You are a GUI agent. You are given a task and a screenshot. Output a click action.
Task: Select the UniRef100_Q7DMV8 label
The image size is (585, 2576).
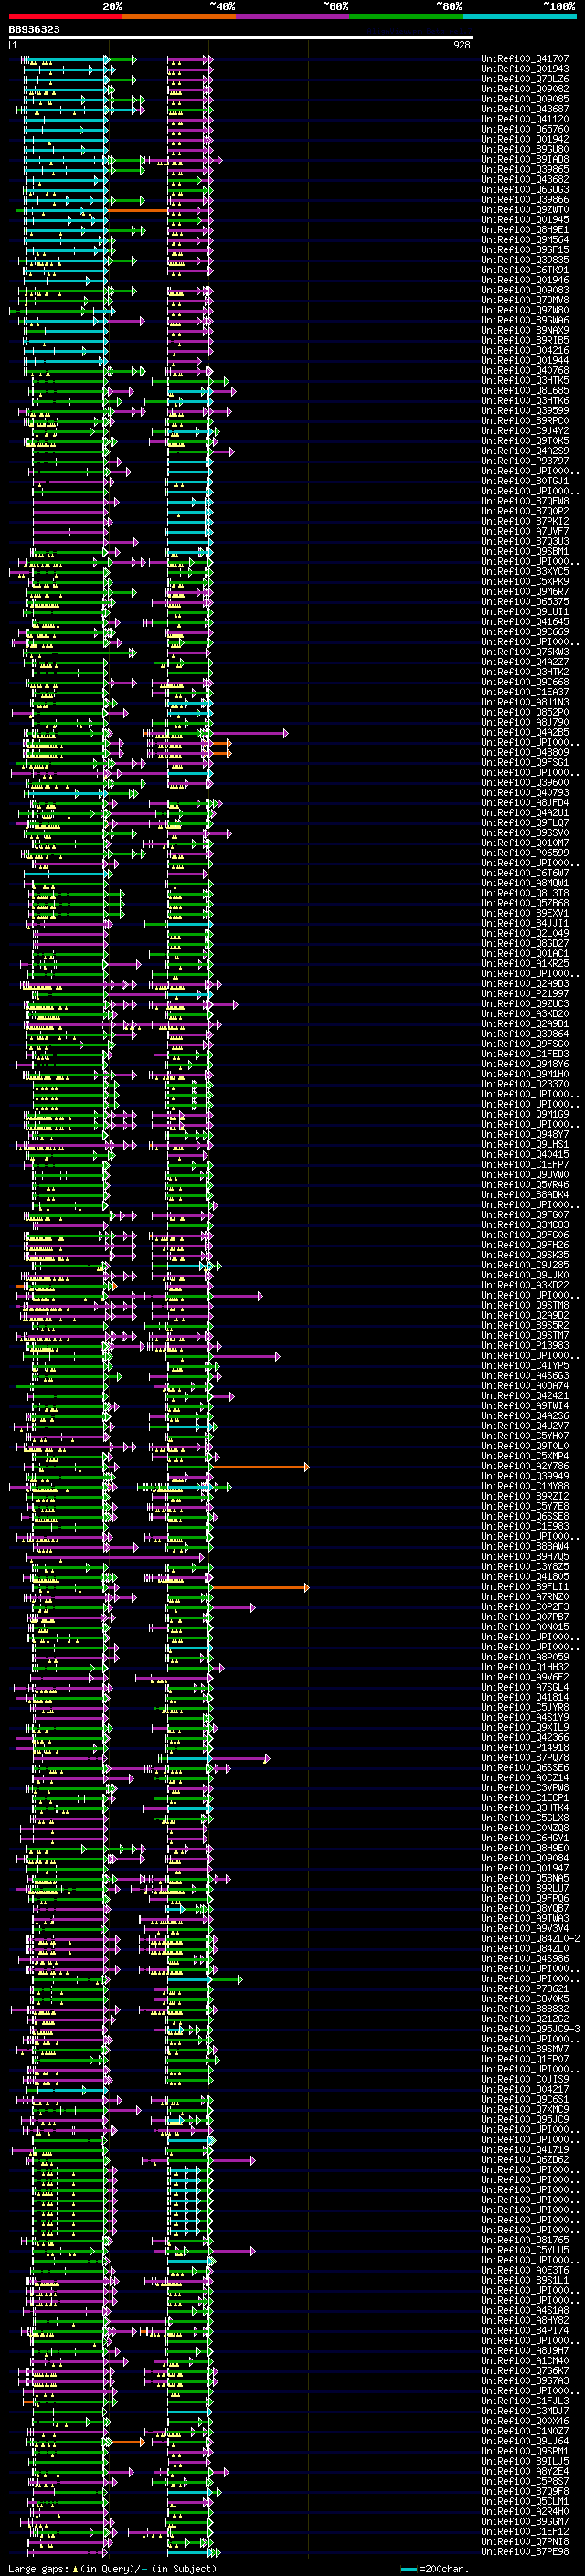pyautogui.click(x=525, y=300)
